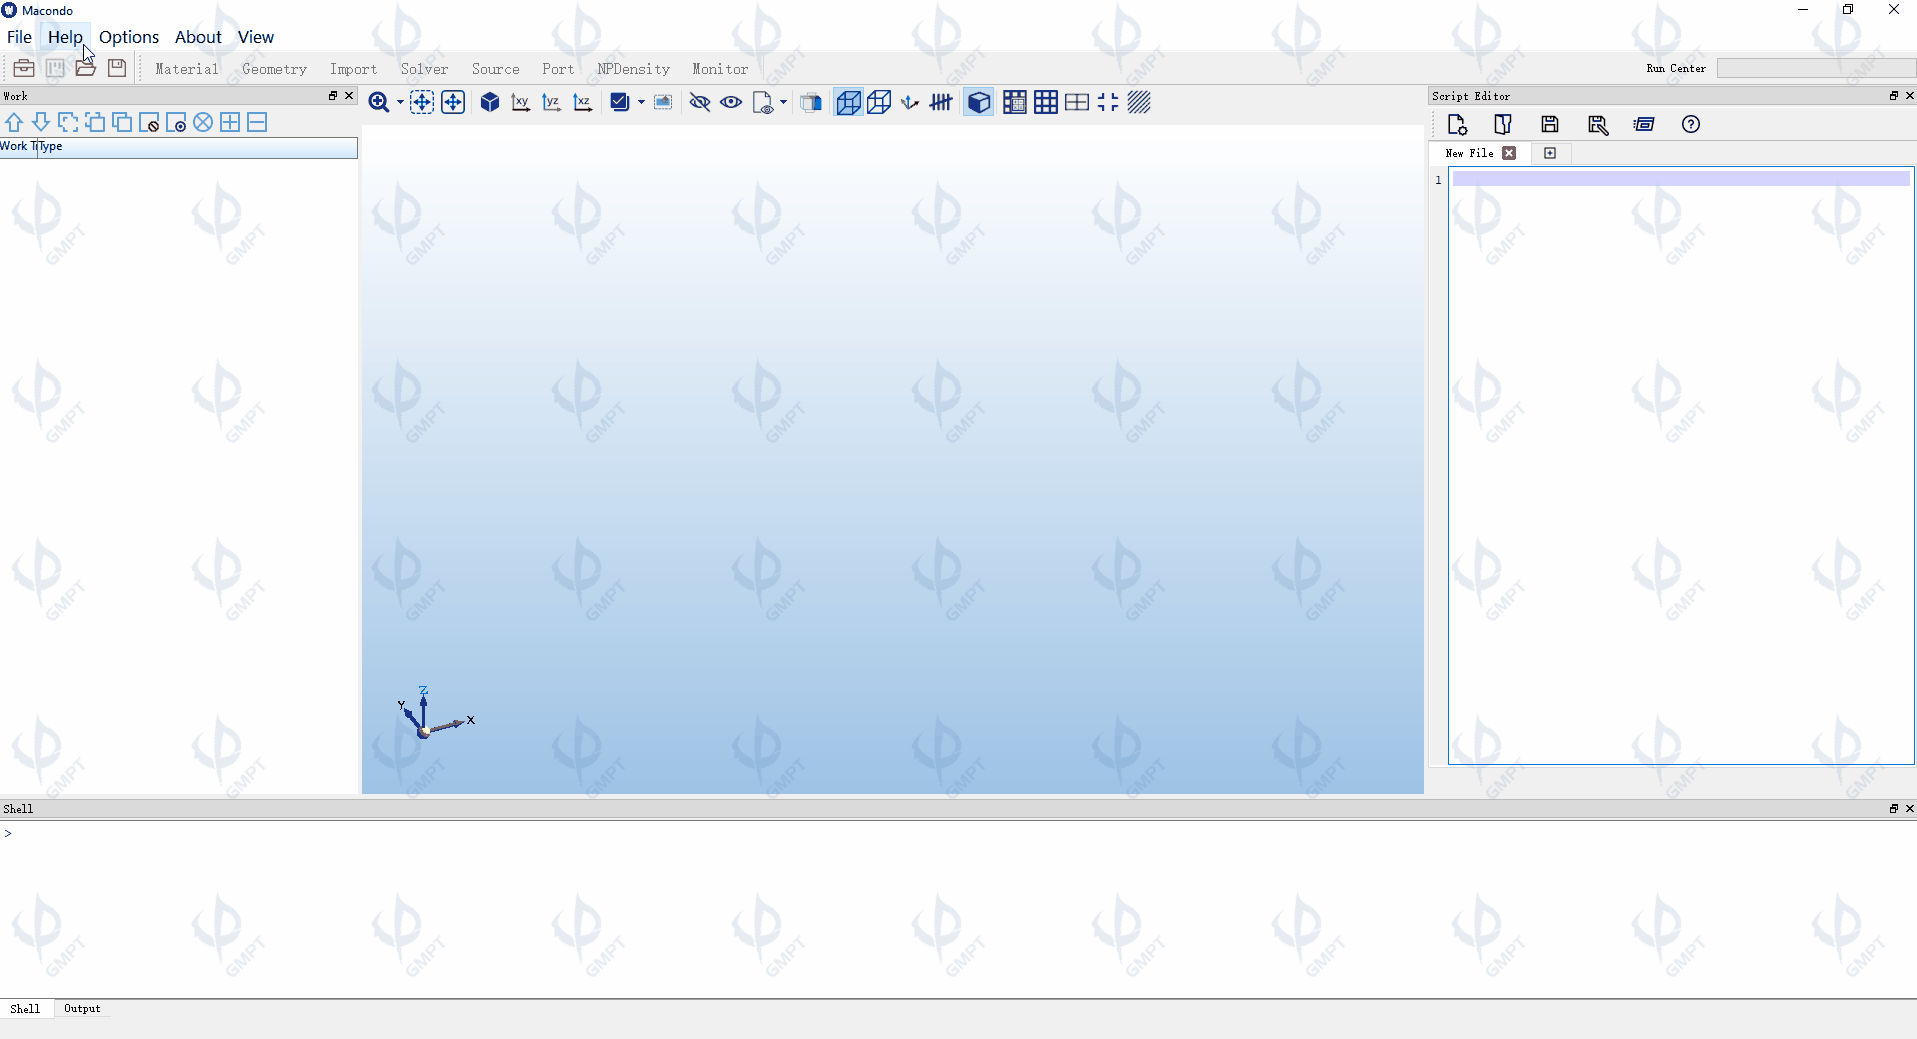Click the dashed bracket selection icon in Work panel

[x=68, y=122]
